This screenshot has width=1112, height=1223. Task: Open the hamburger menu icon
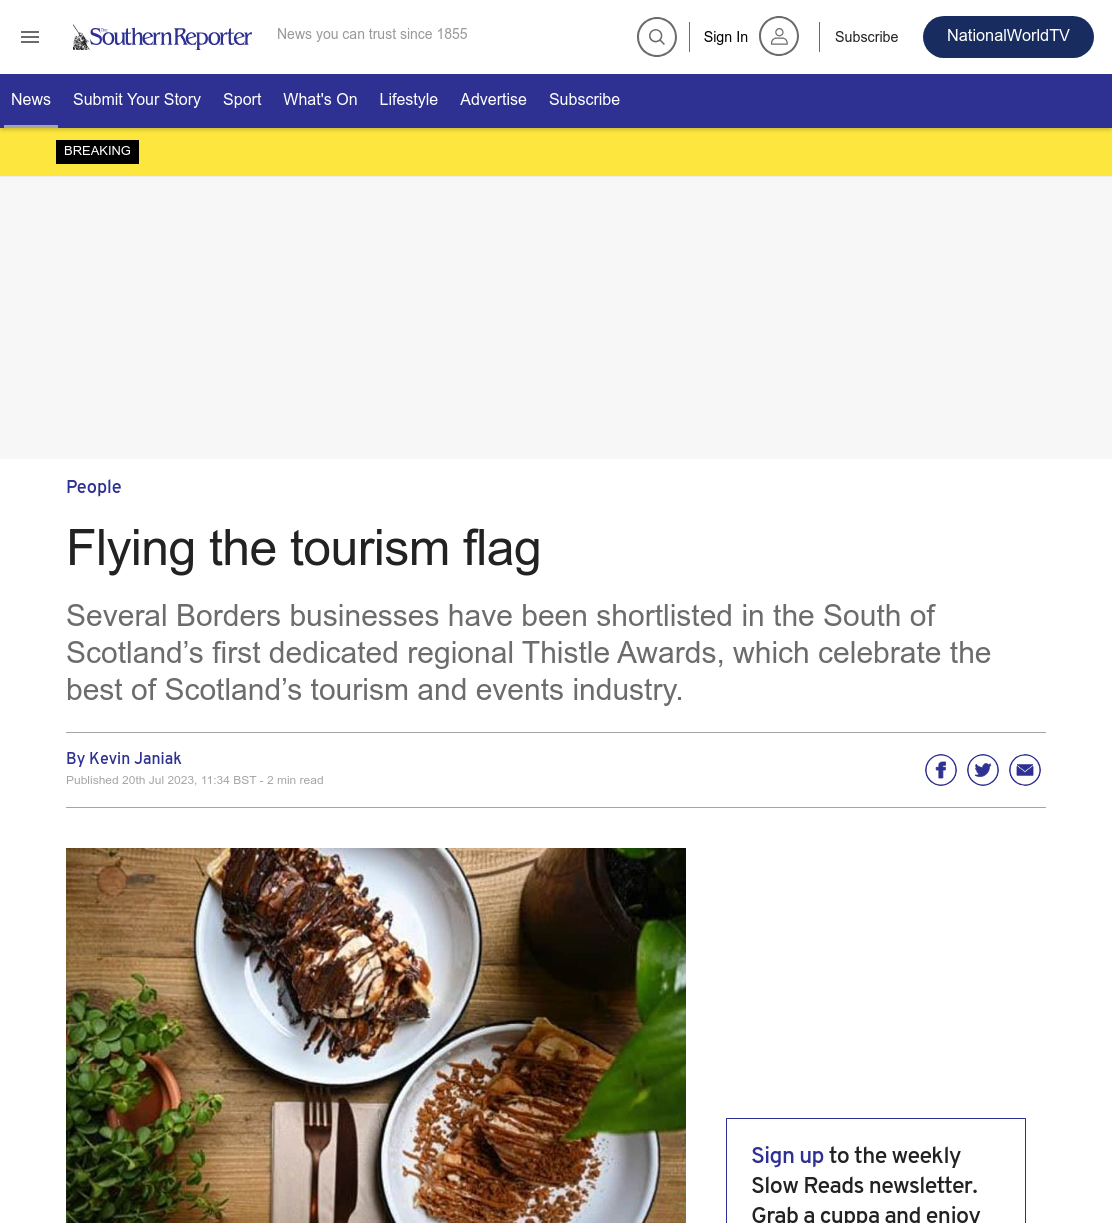pyautogui.click(x=30, y=37)
